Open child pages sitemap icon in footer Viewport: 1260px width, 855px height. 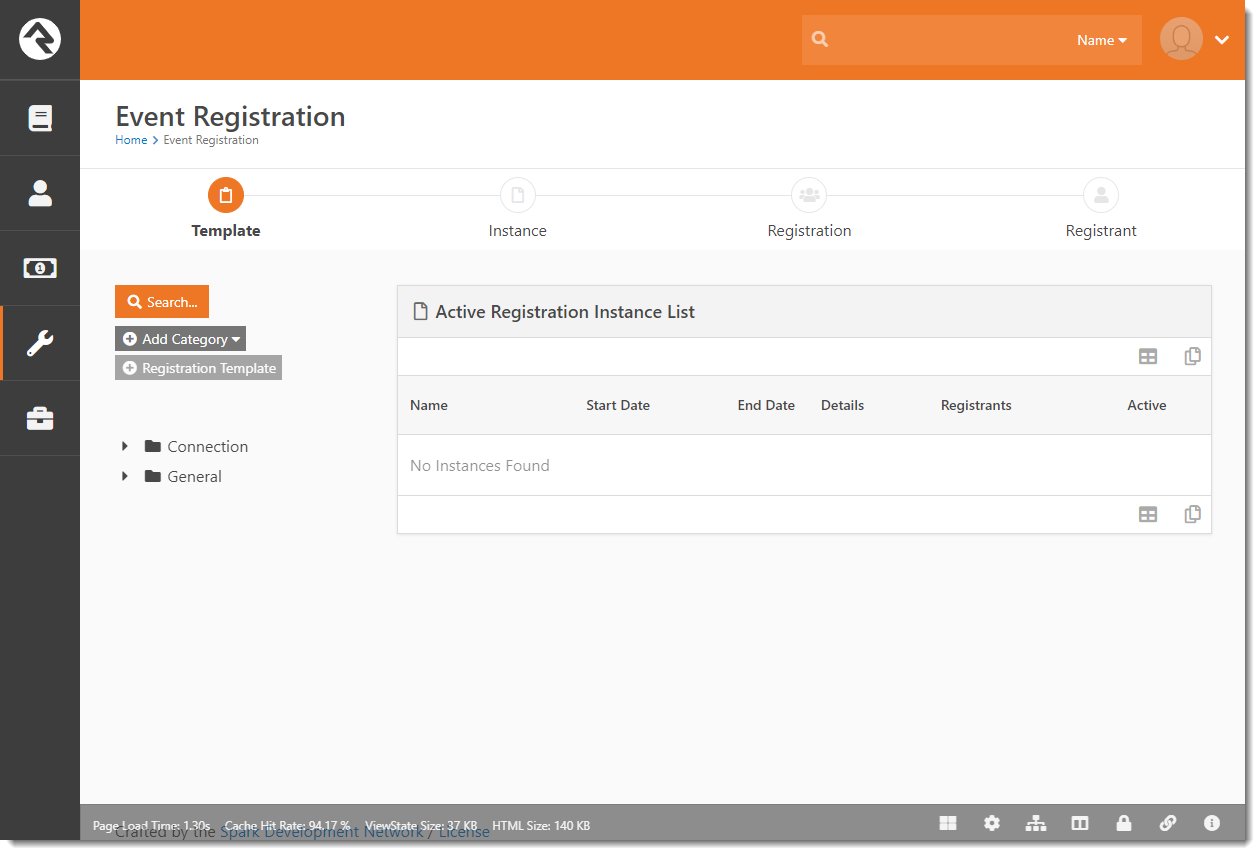1036,823
